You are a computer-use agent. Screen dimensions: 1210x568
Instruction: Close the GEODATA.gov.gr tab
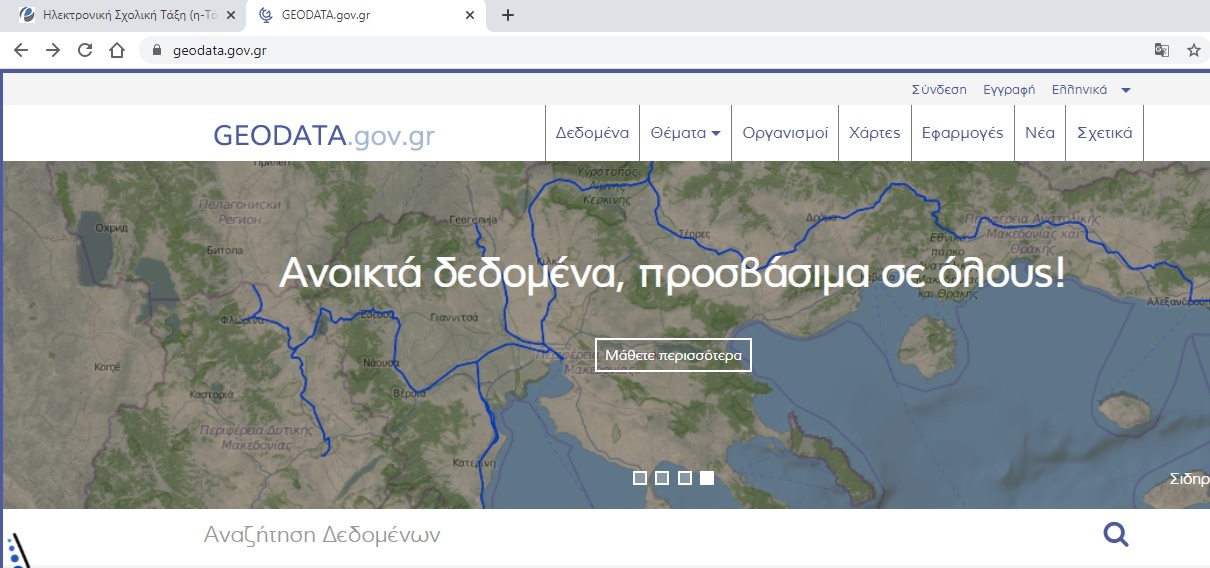pos(471,15)
